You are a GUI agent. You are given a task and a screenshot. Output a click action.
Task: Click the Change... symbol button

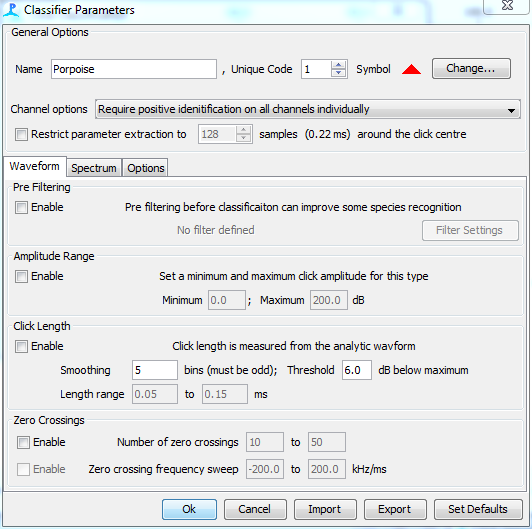coord(471,68)
